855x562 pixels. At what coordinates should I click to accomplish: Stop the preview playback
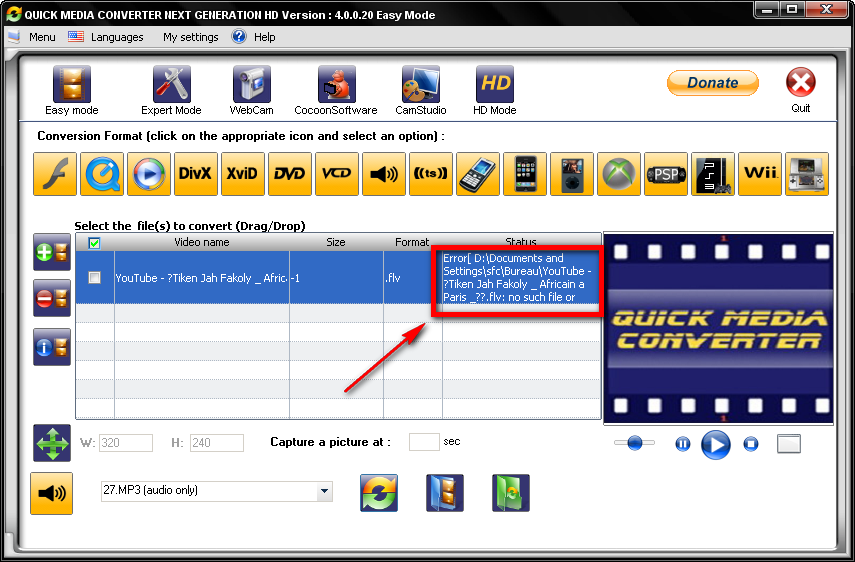(751, 444)
